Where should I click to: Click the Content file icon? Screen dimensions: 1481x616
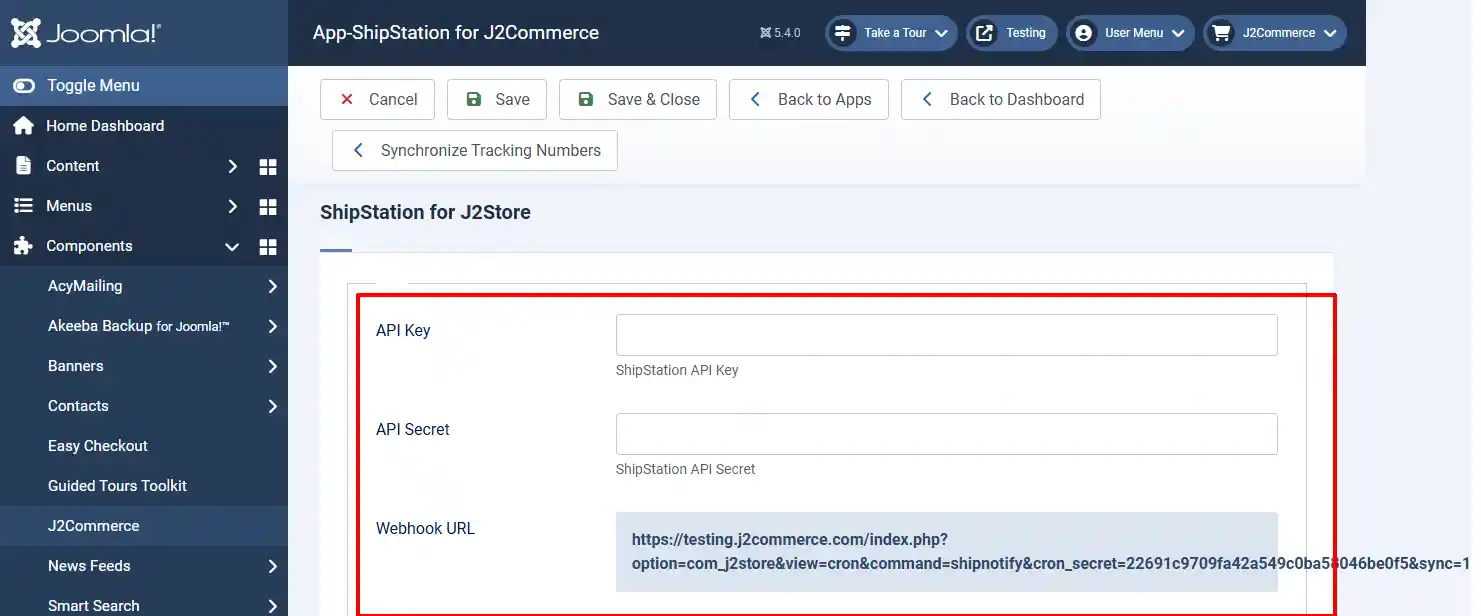[x=23, y=166]
